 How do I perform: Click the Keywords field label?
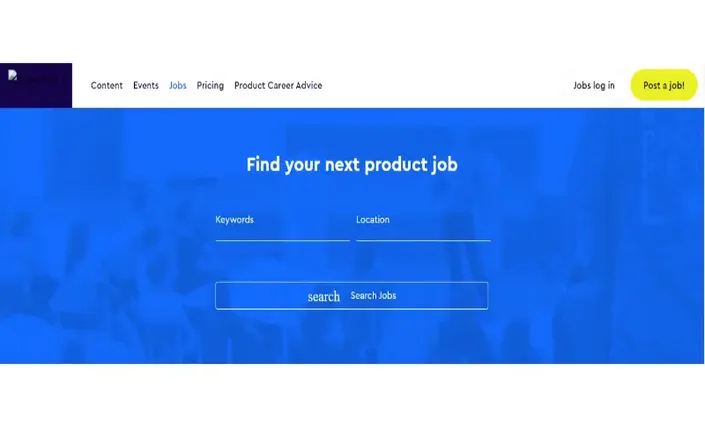pos(234,220)
